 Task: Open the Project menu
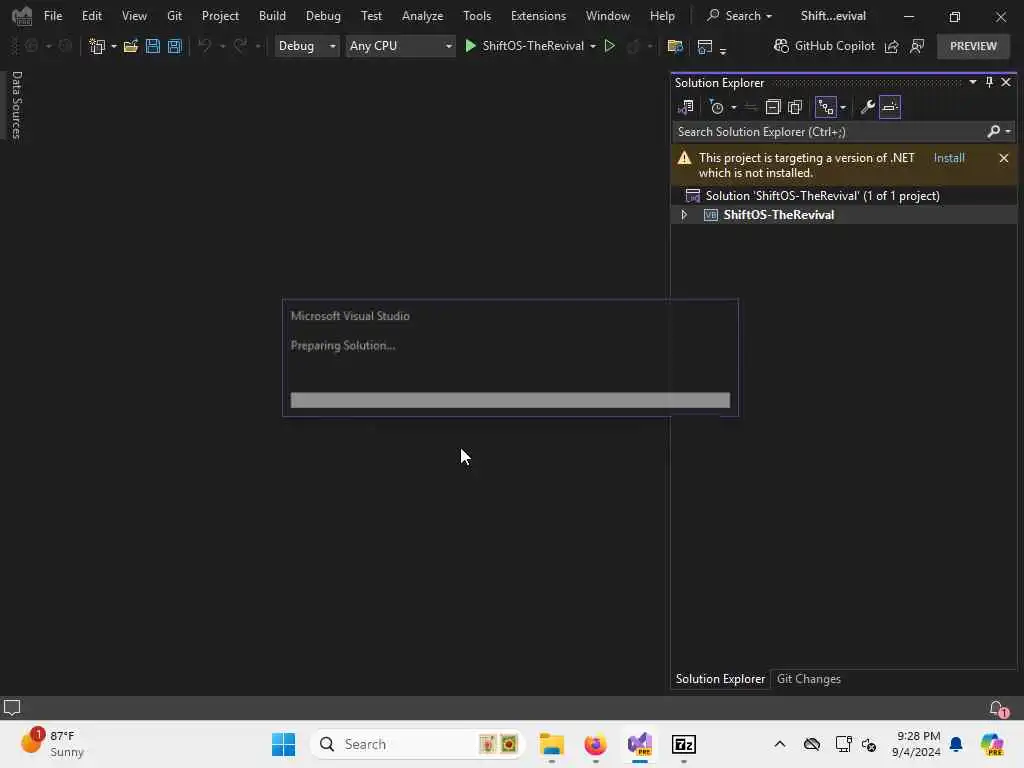click(220, 16)
